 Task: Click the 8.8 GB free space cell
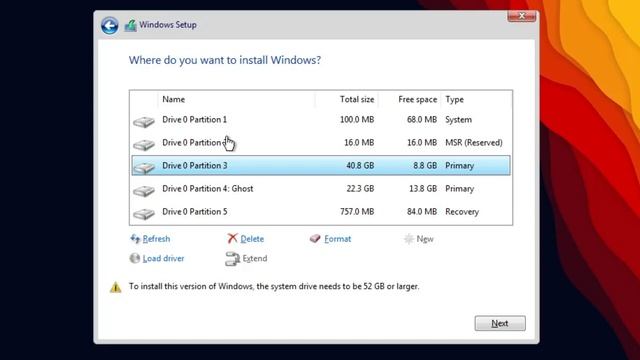425,165
